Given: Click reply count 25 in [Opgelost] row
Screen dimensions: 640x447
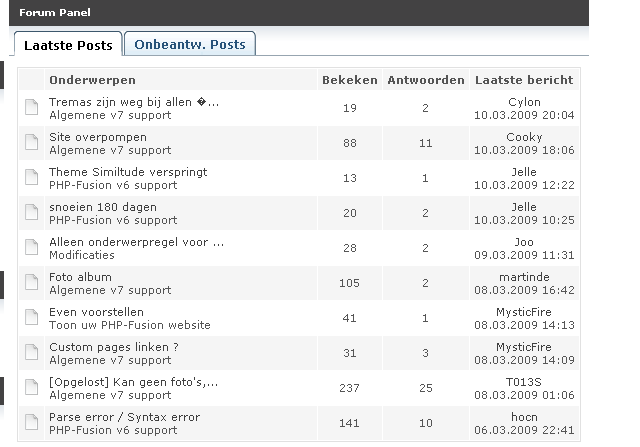Looking at the screenshot, I should point(426,388).
